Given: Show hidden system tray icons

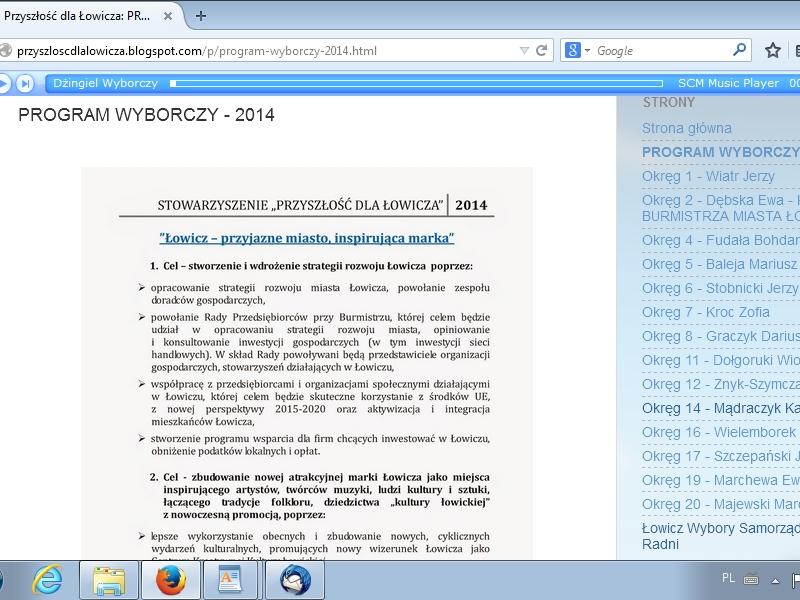Looking at the screenshot, I should 776,581.
